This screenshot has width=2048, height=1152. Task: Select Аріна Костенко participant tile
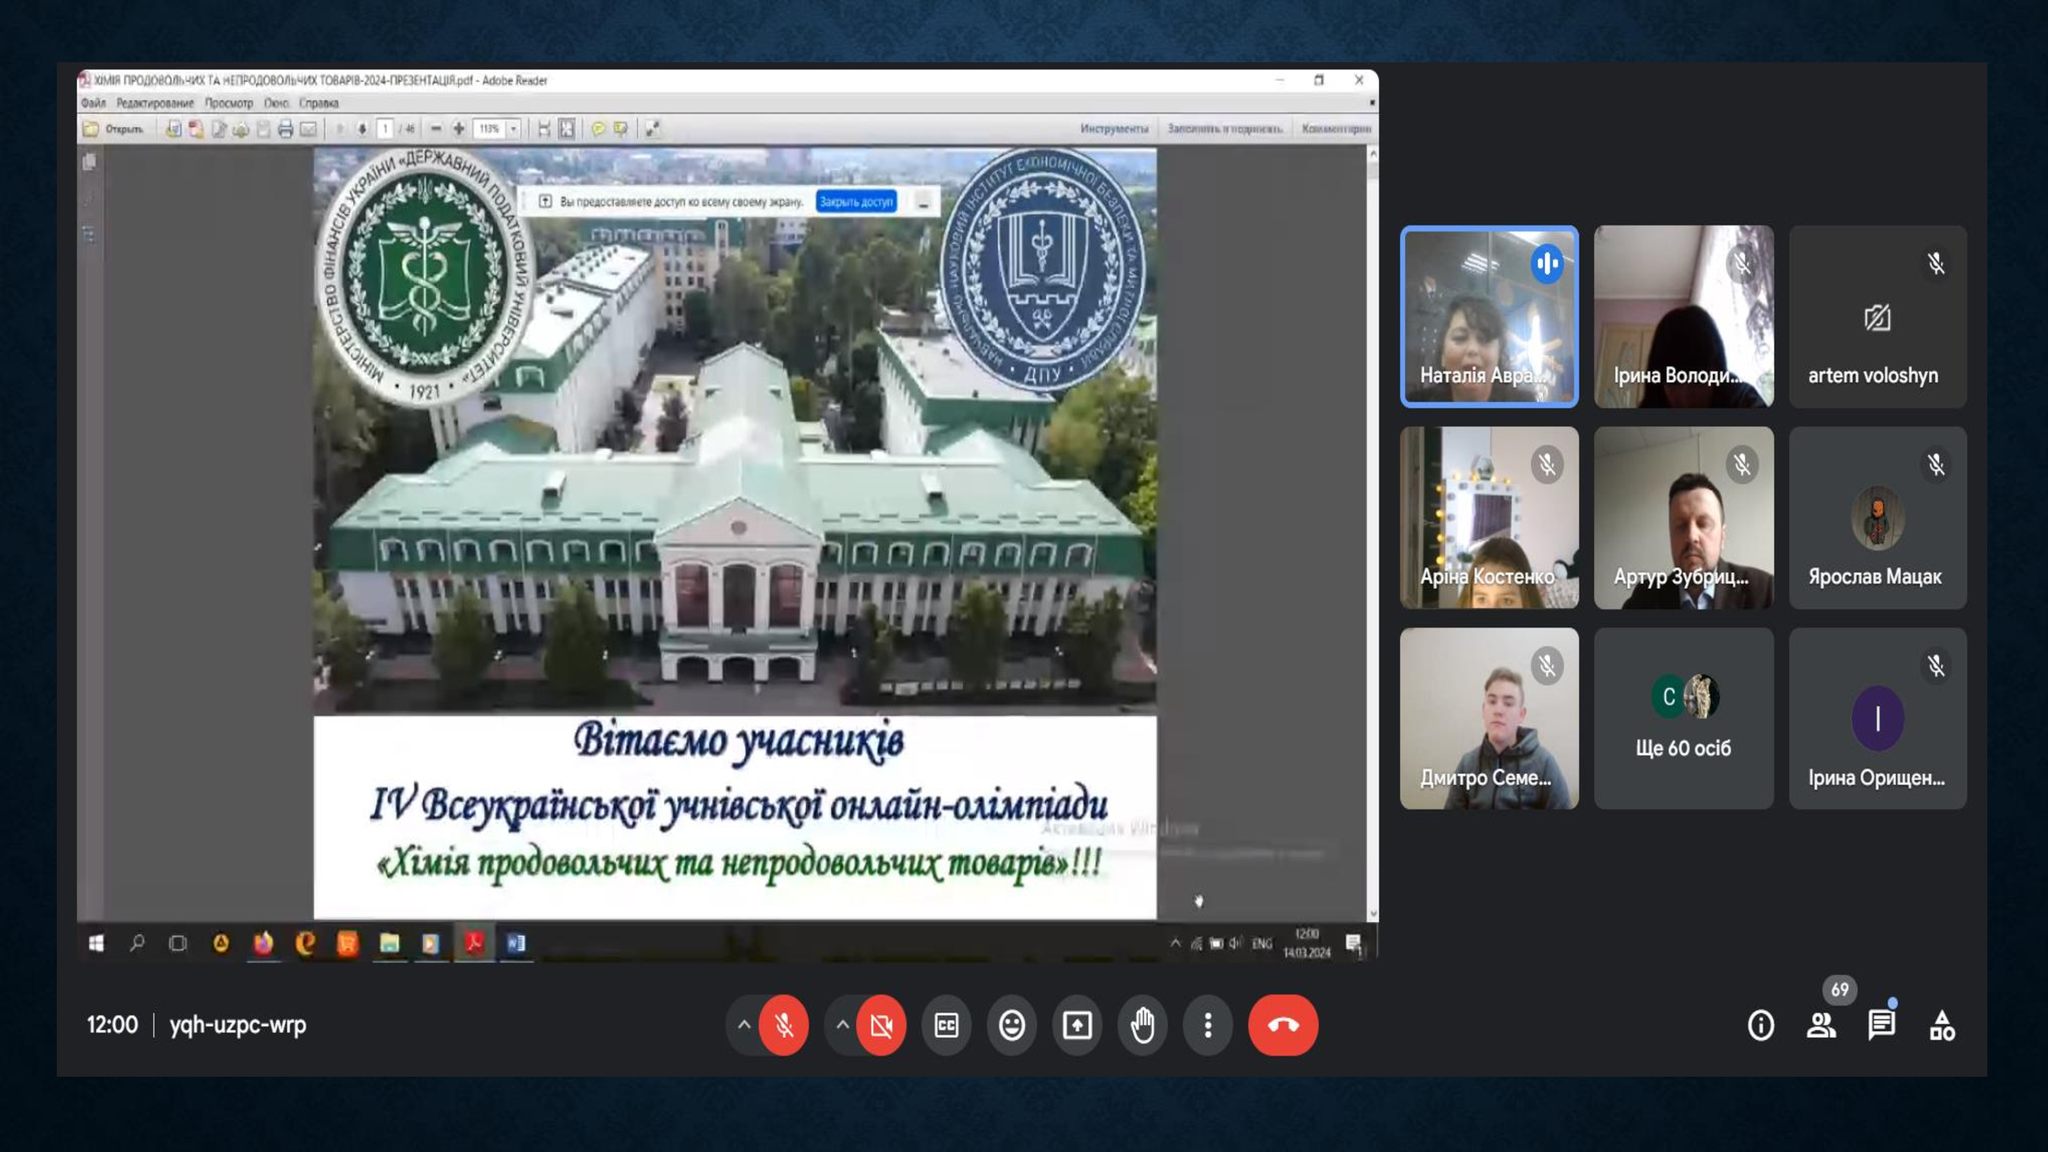pyautogui.click(x=1489, y=518)
